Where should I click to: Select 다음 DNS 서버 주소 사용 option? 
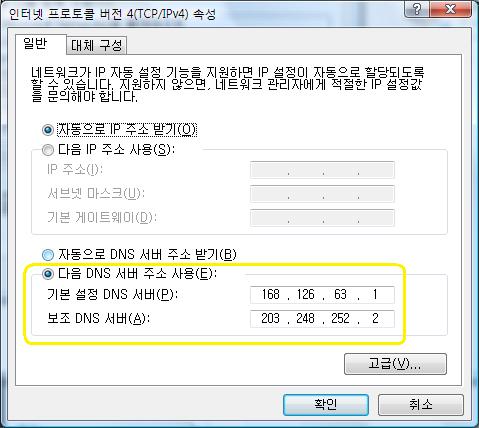(48, 274)
